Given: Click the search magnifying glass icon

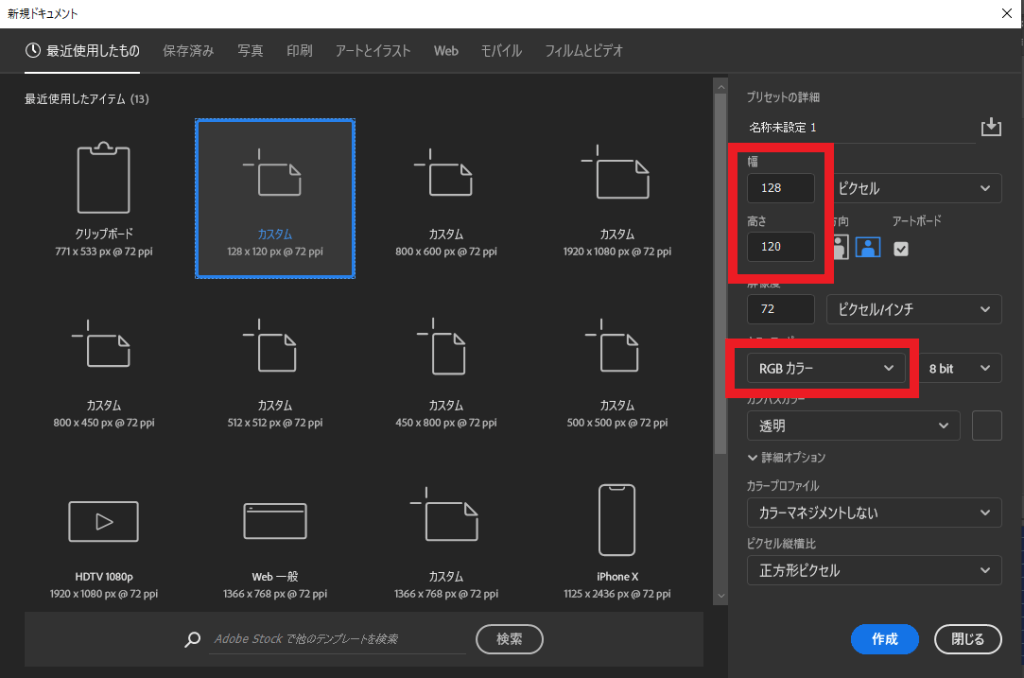Looking at the screenshot, I should pos(192,639).
